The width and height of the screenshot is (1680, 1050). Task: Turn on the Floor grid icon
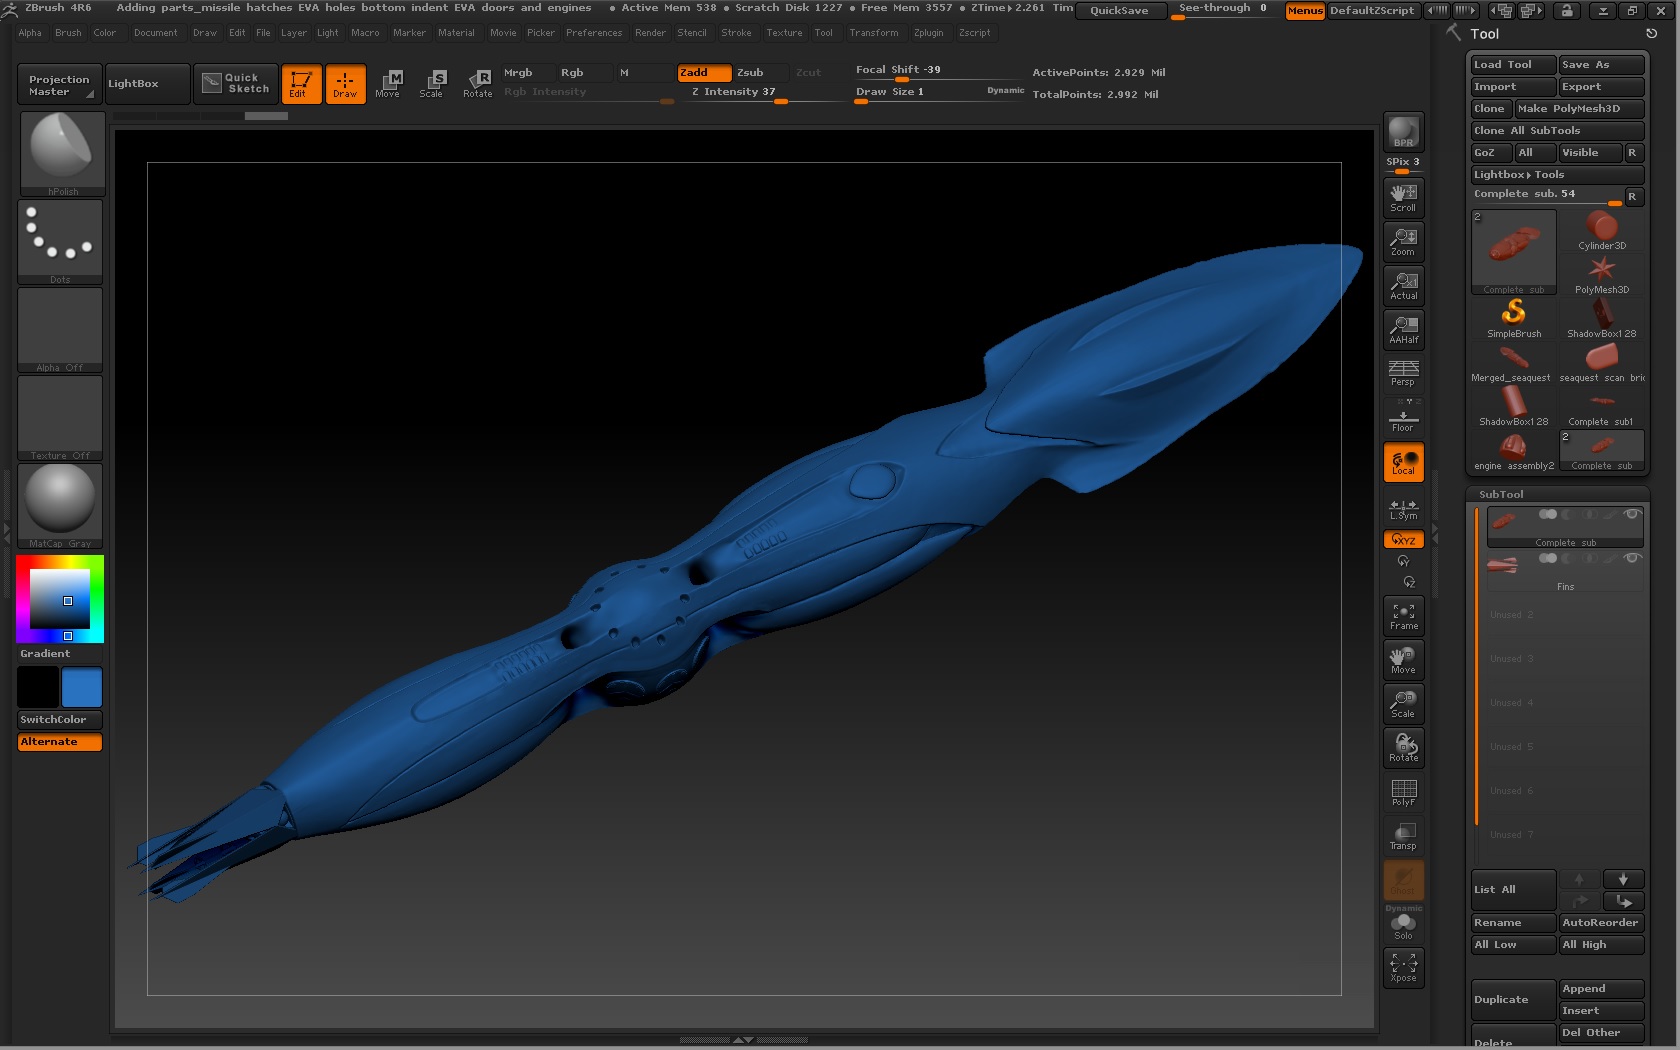pyautogui.click(x=1403, y=415)
